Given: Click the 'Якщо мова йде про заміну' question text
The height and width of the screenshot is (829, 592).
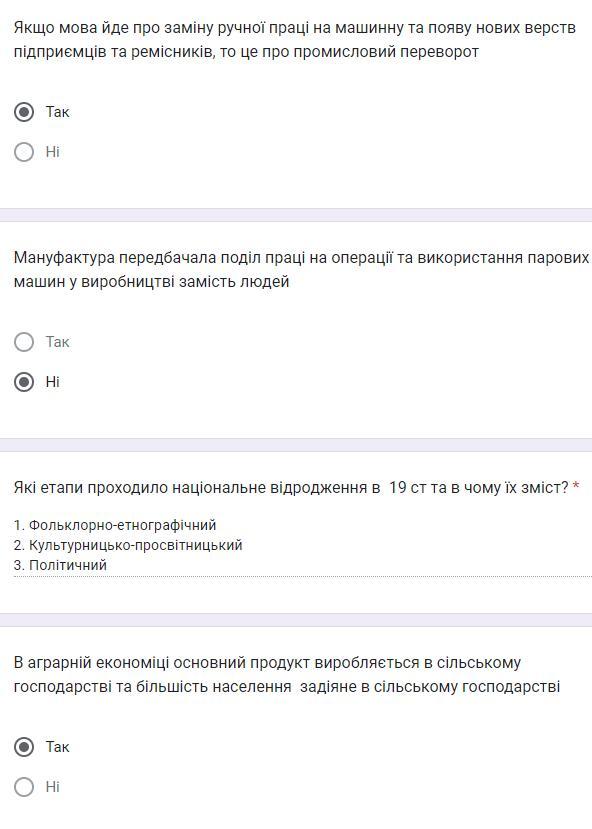Looking at the screenshot, I should pyautogui.click(x=294, y=40).
